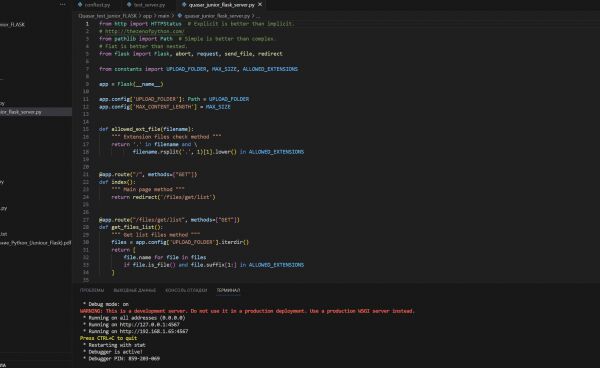The height and width of the screenshot is (368, 600).
Task: Select highlighted flask_server.py file in Explorer
Action: pos(36,112)
